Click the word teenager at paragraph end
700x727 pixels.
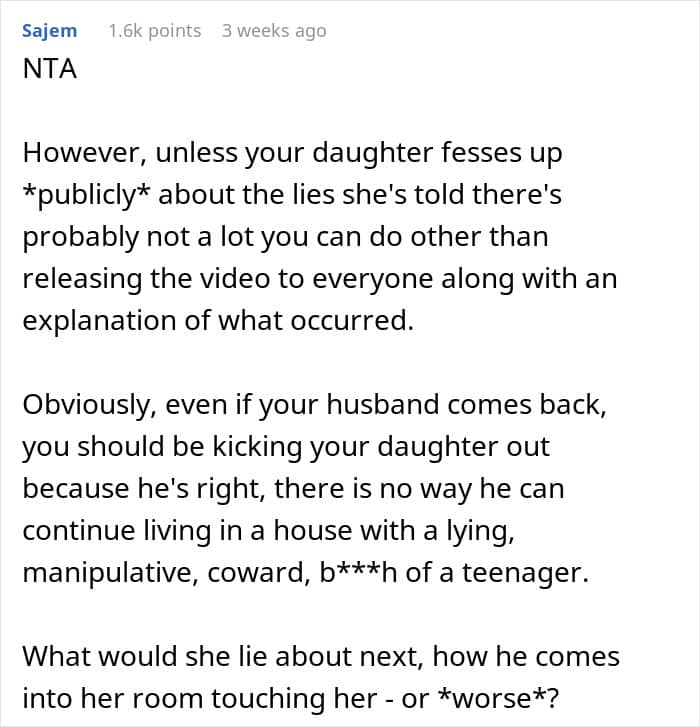(x=525, y=573)
